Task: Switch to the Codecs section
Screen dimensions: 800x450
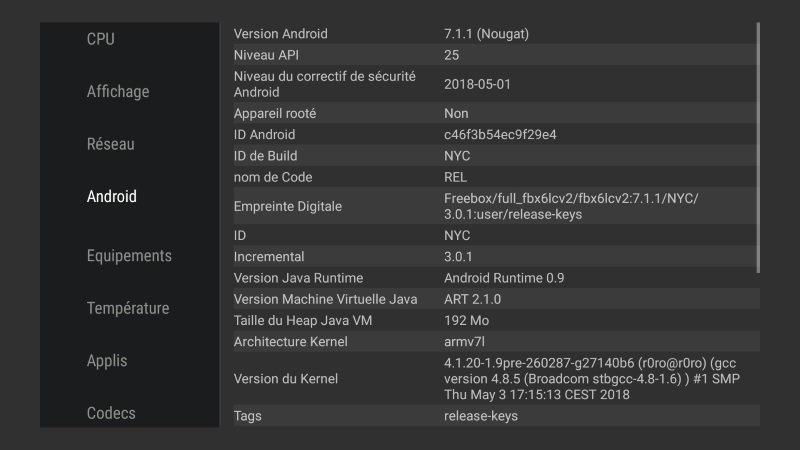Action: (x=111, y=413)
